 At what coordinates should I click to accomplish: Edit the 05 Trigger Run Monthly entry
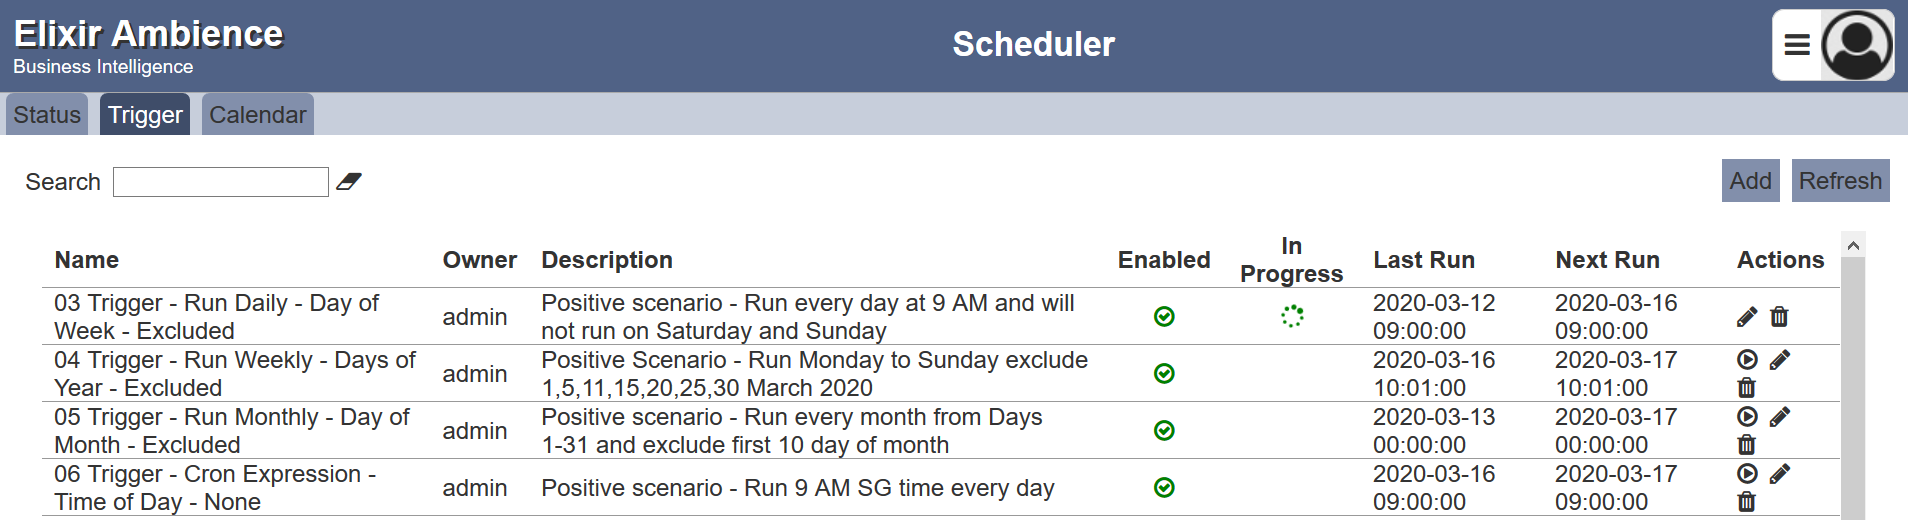[1779, 417]
